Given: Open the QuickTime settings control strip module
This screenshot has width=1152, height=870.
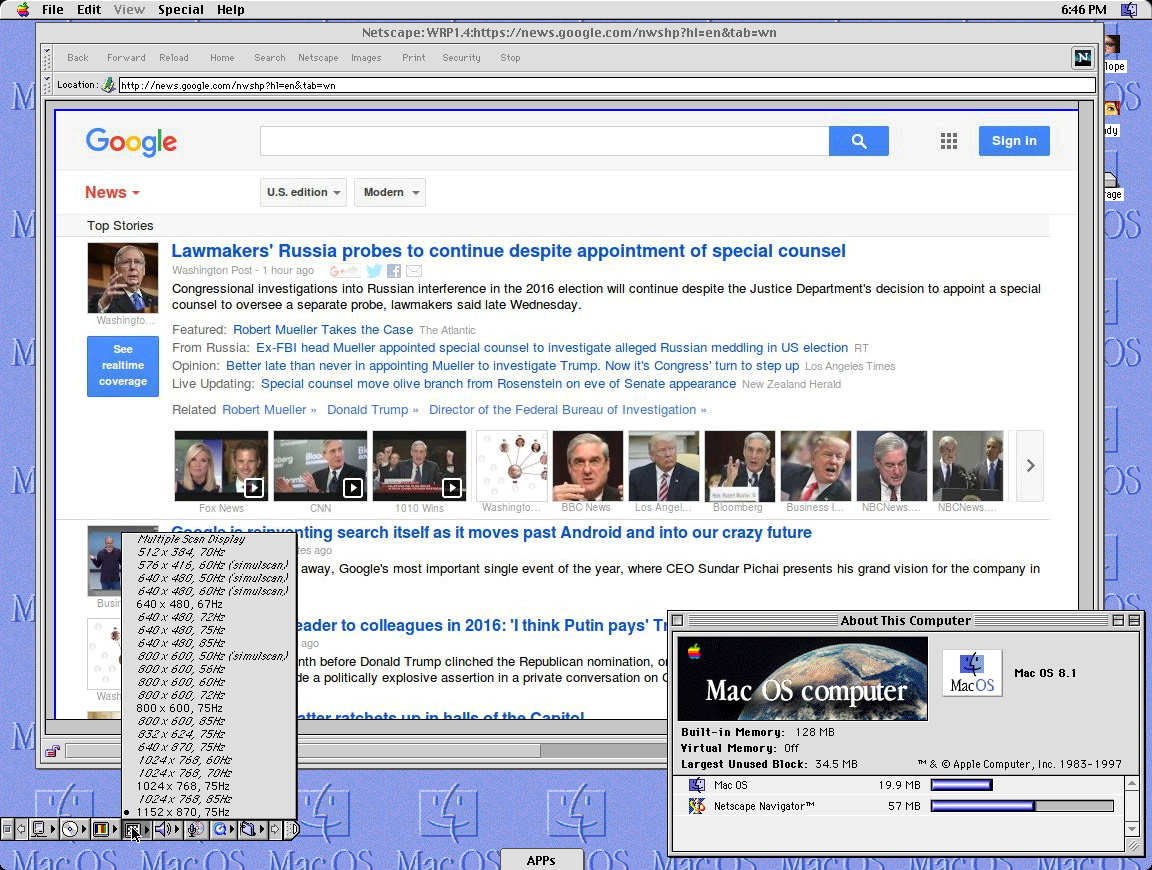Looking at the screenshot, I should (x=223, y=830).
